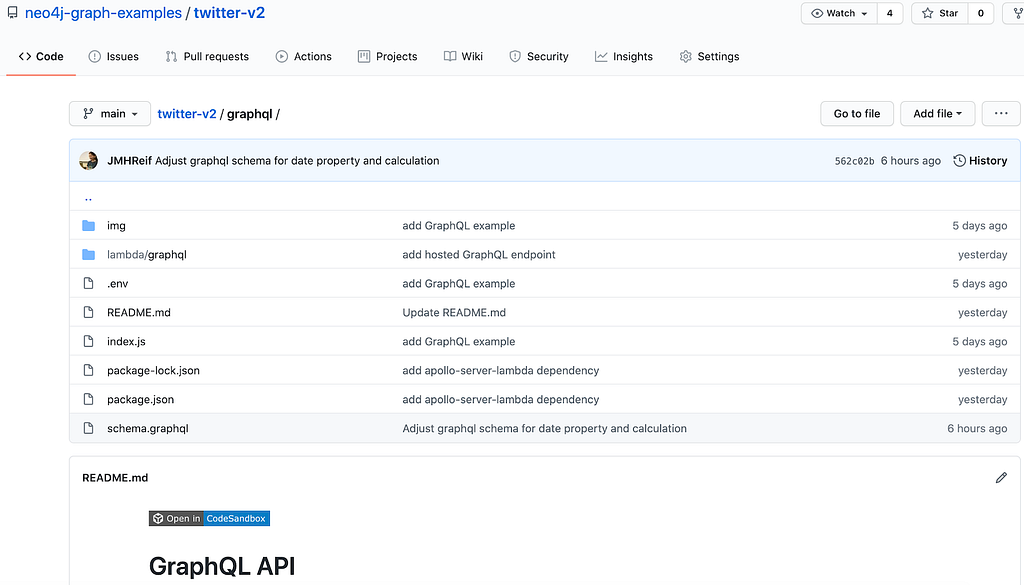Click the file icon for schema.graphql

89,428
